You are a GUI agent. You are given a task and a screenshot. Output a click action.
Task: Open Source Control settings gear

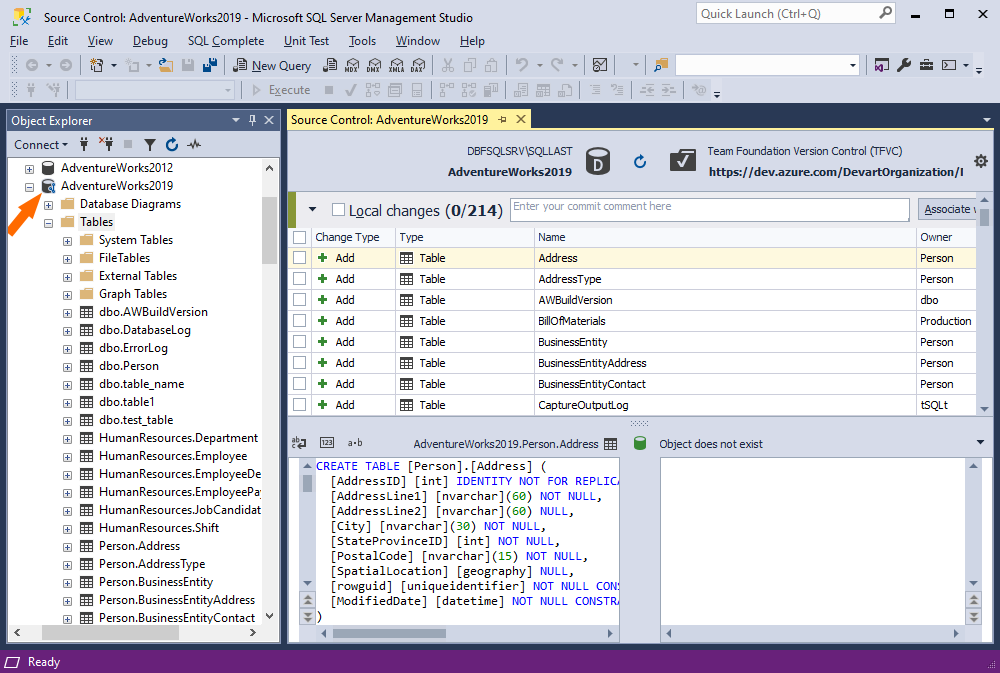point(981,161)
